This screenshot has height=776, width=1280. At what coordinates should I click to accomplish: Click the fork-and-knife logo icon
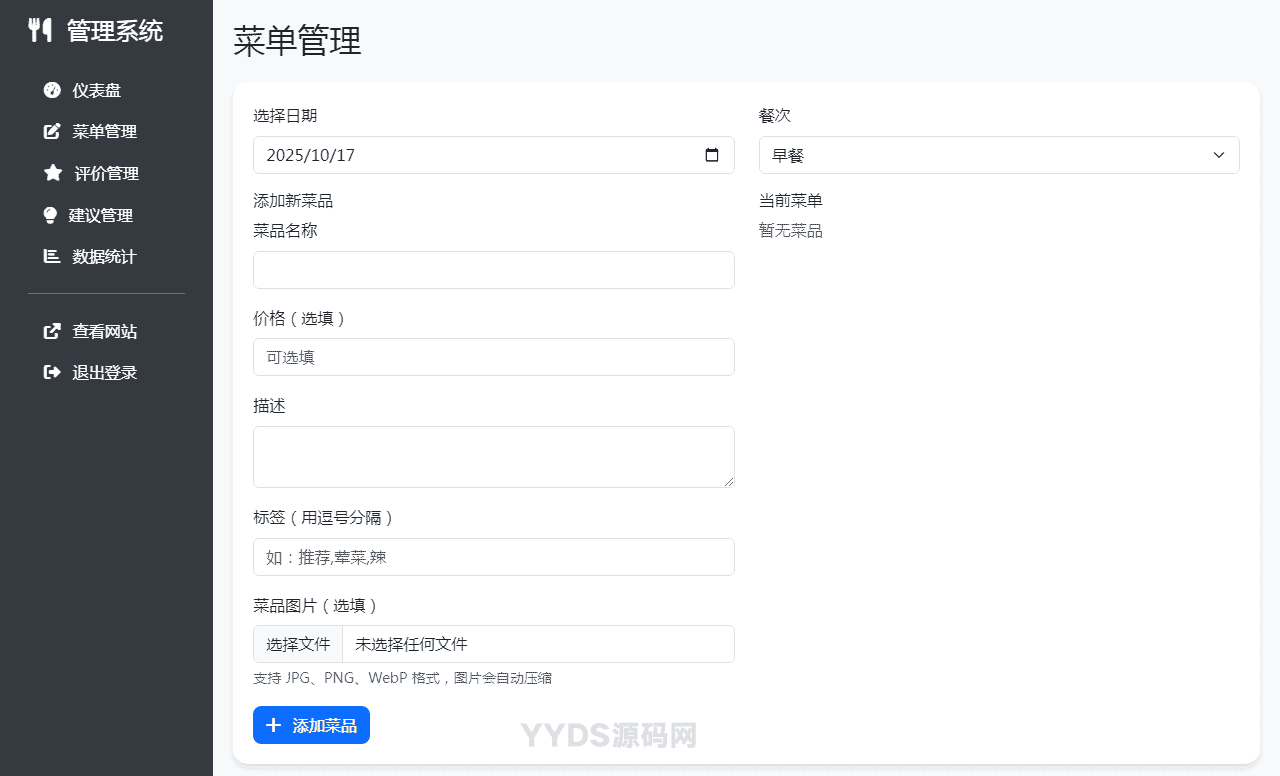(x=40, y=30)
